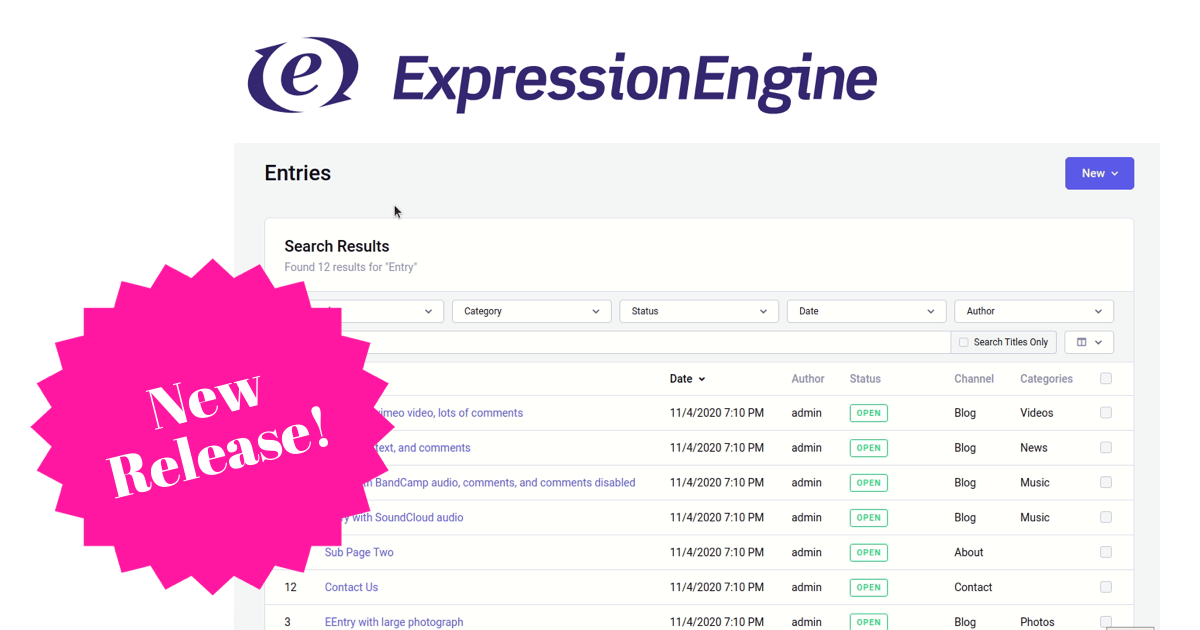The height and width of the screenshot is (630, 1200).
Task: Click OPEN status badge in Sub Page Two row
Action: click(868, 552)
